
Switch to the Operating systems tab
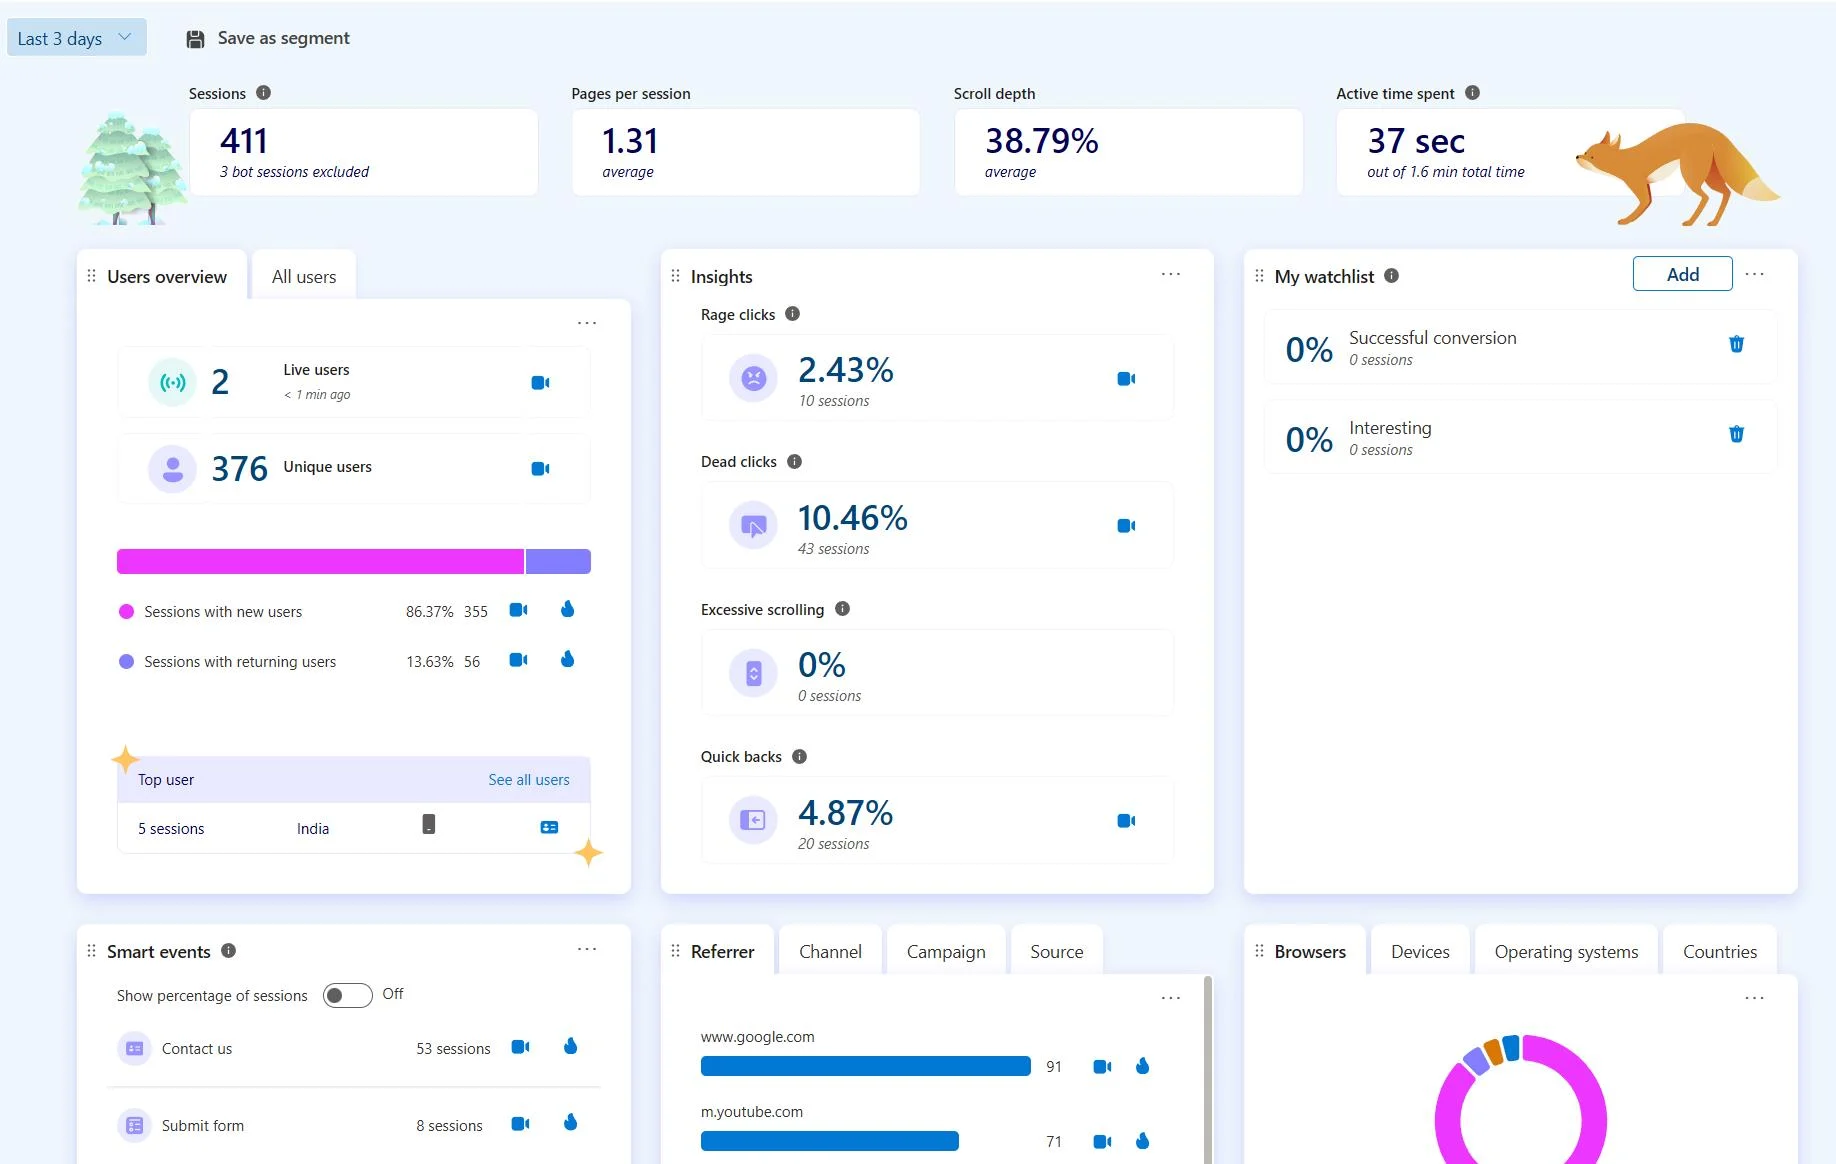coord(1566,952)
